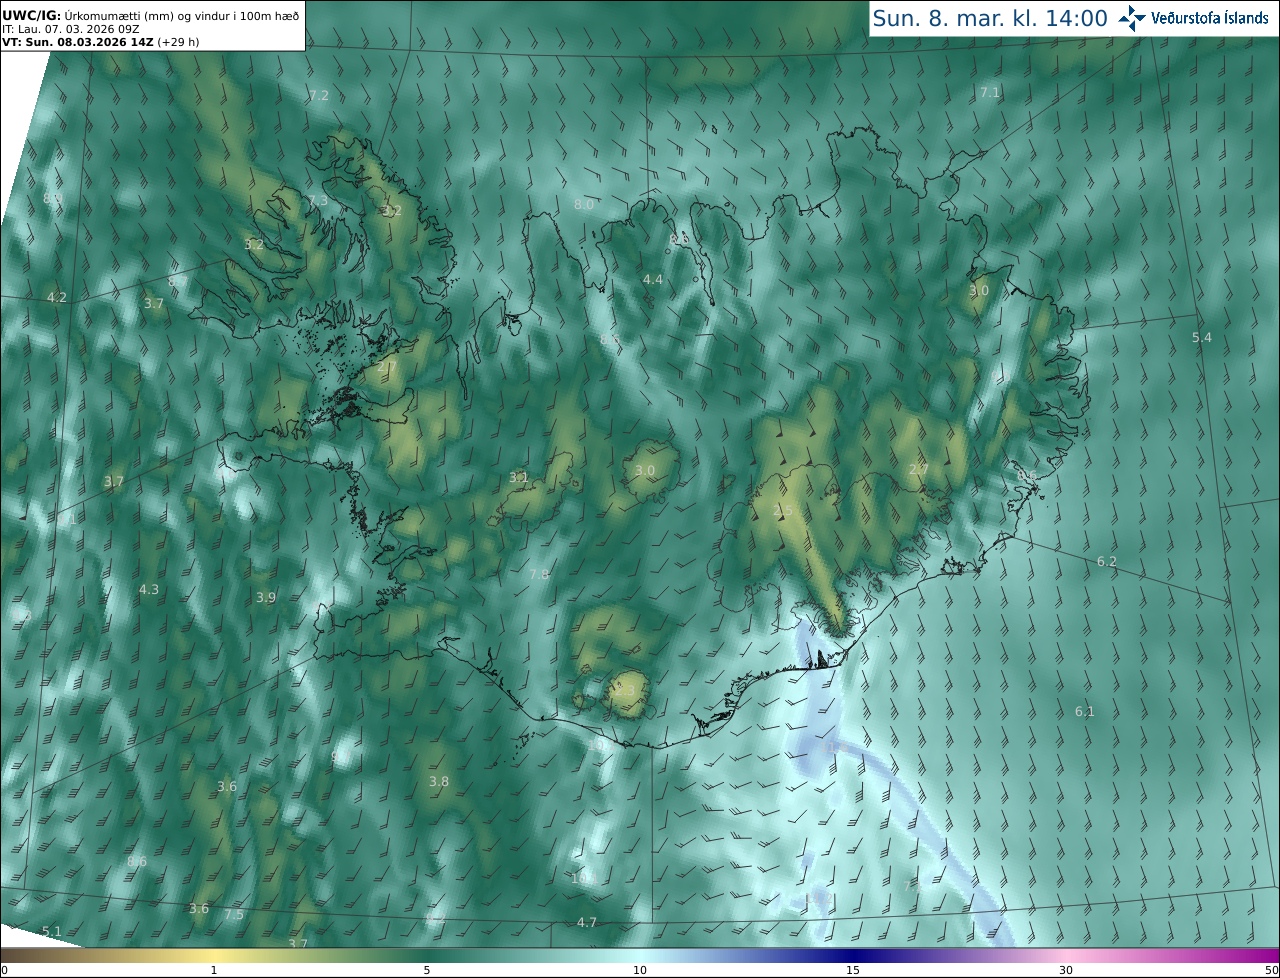1280x978 pixels.
Task: Click the color scale label 5
Action: pos(427,970)
